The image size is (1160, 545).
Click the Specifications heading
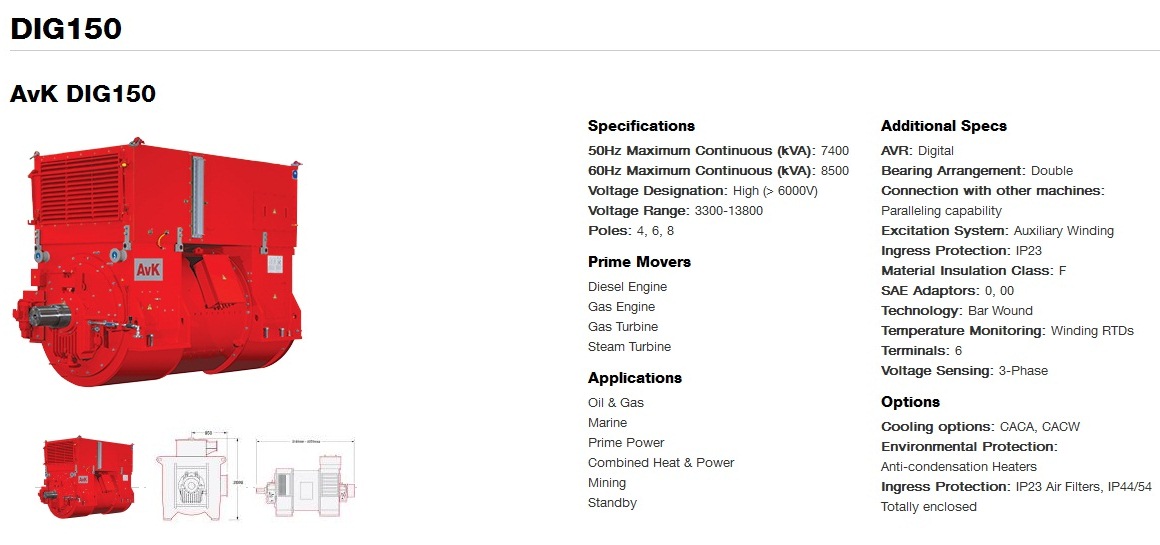point(641,126)
